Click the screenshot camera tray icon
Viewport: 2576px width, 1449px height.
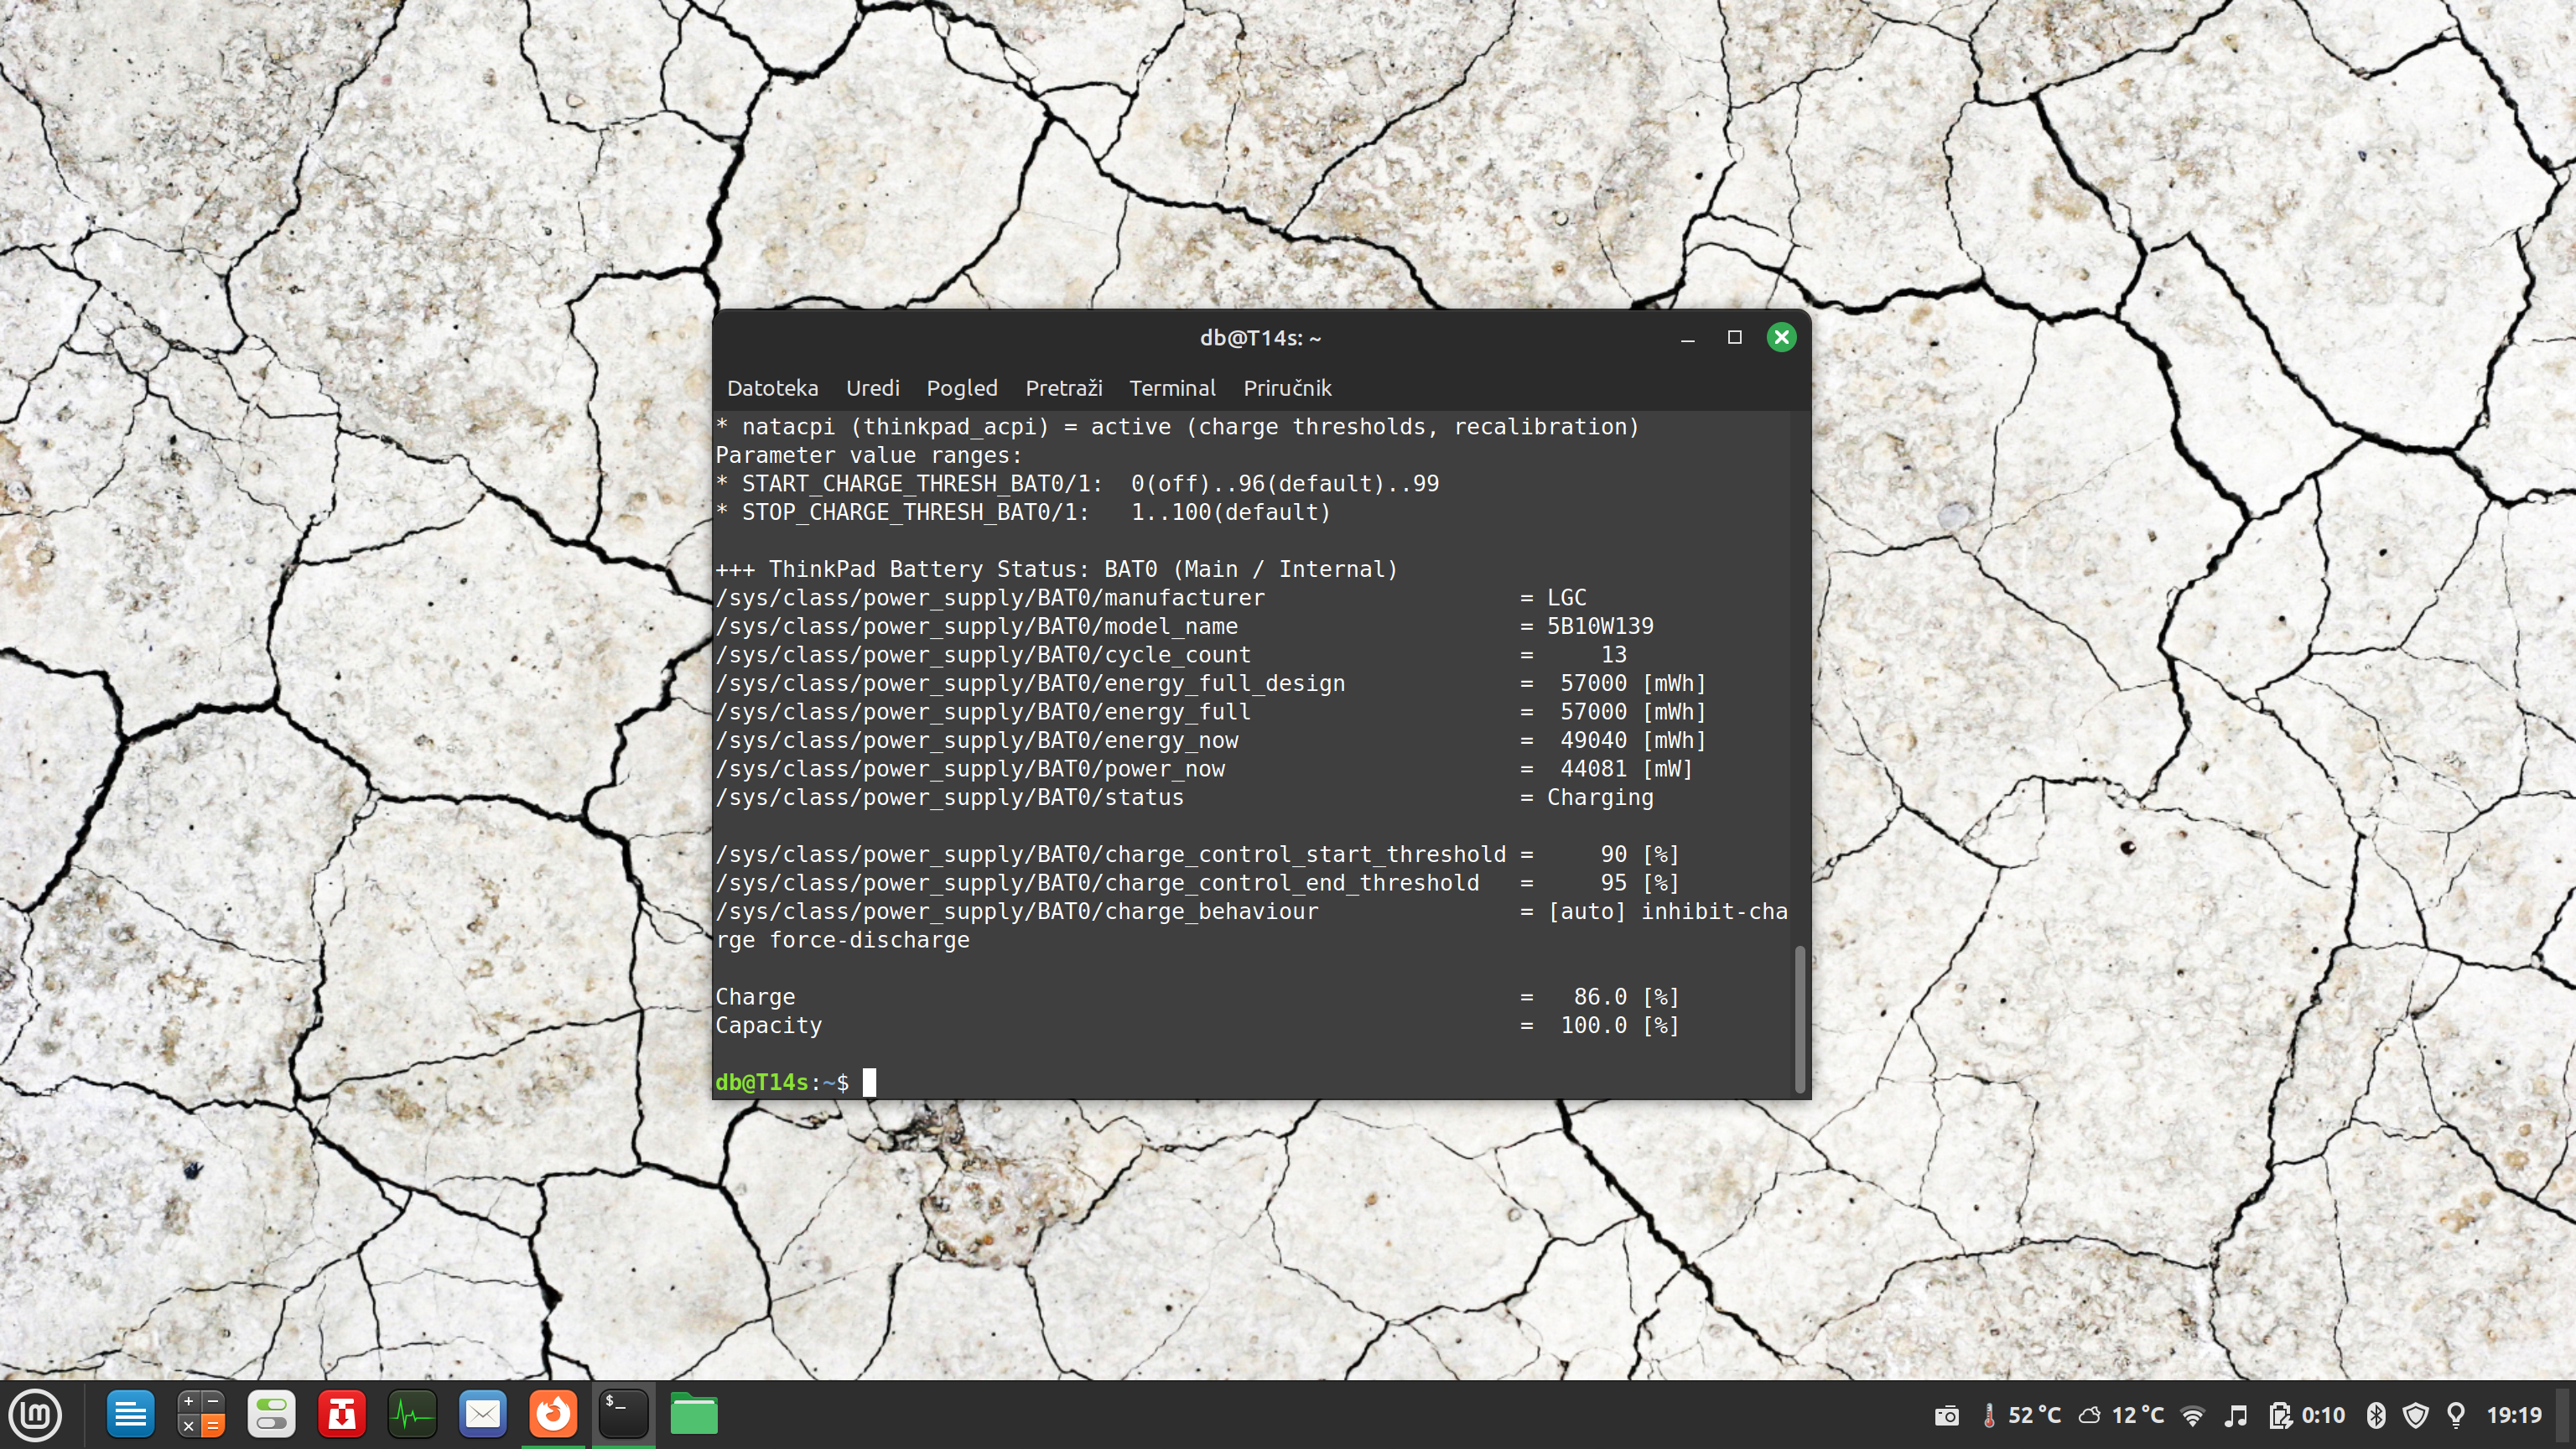coord(1946,1415)
